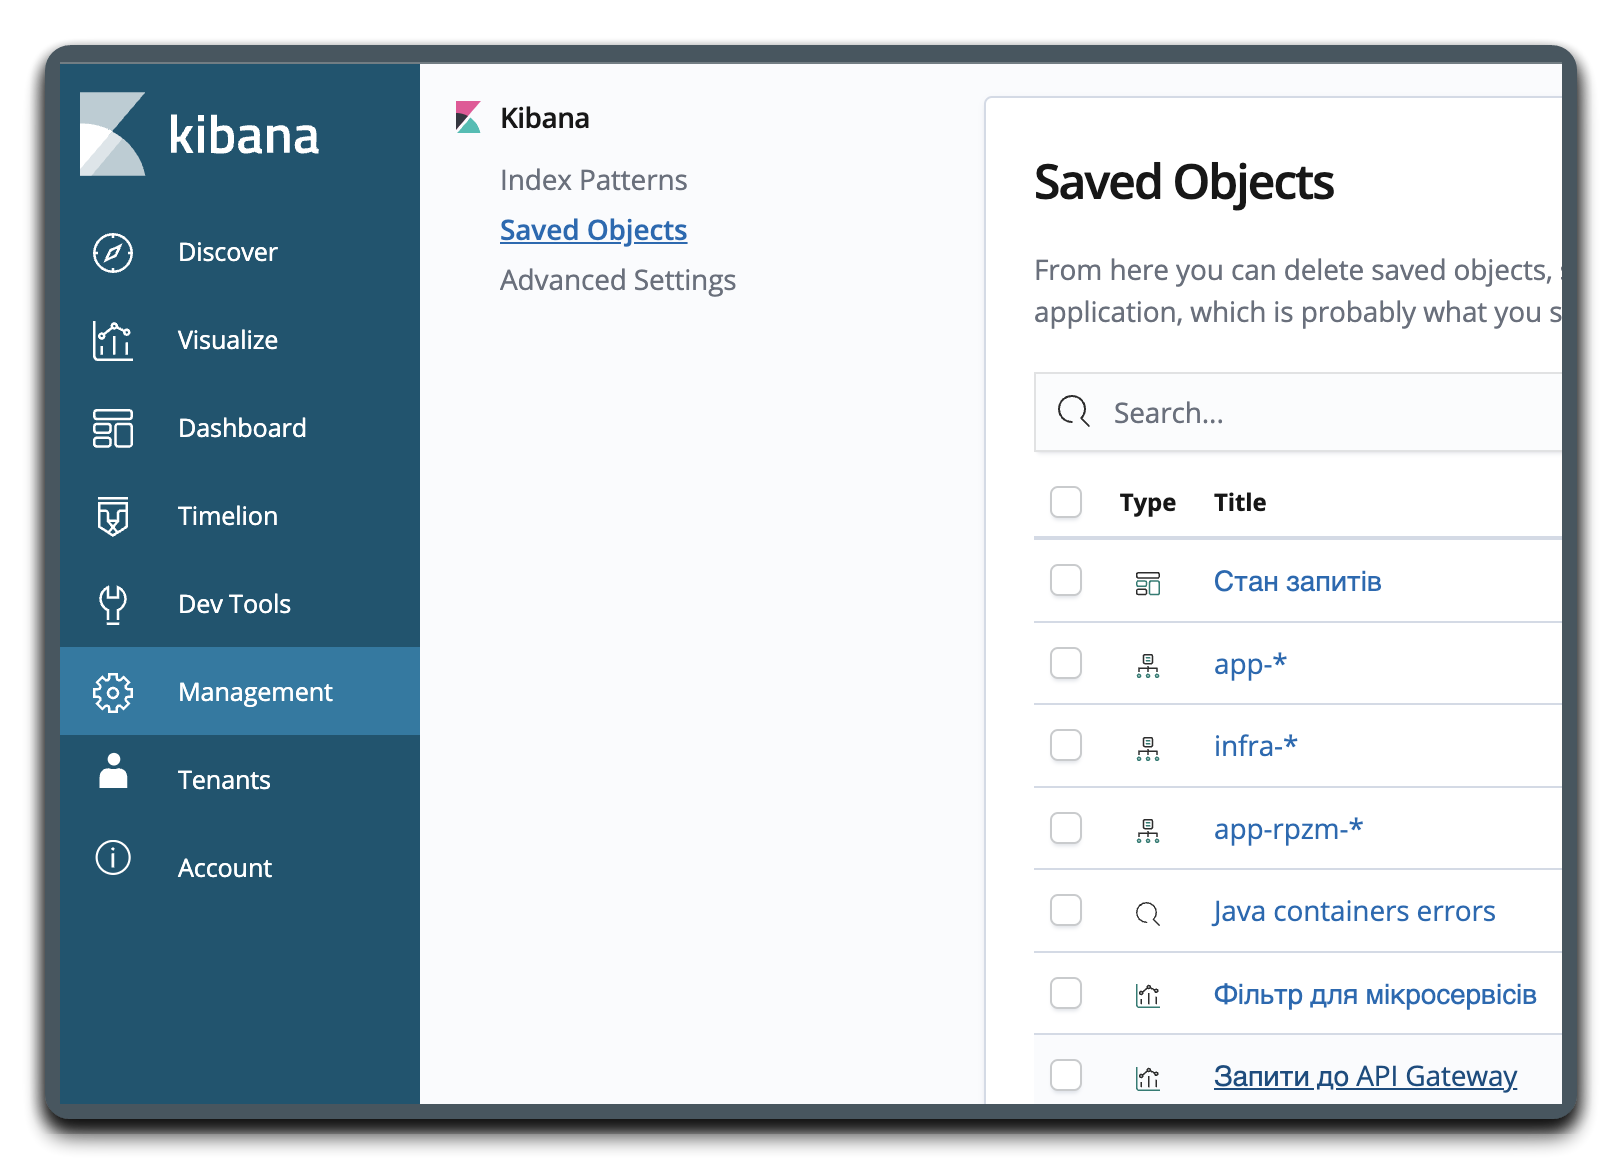The image size is (1622, 1164).
Task: Click the small Kibana logo beside the Kibana heading
Action: point(468,117)
